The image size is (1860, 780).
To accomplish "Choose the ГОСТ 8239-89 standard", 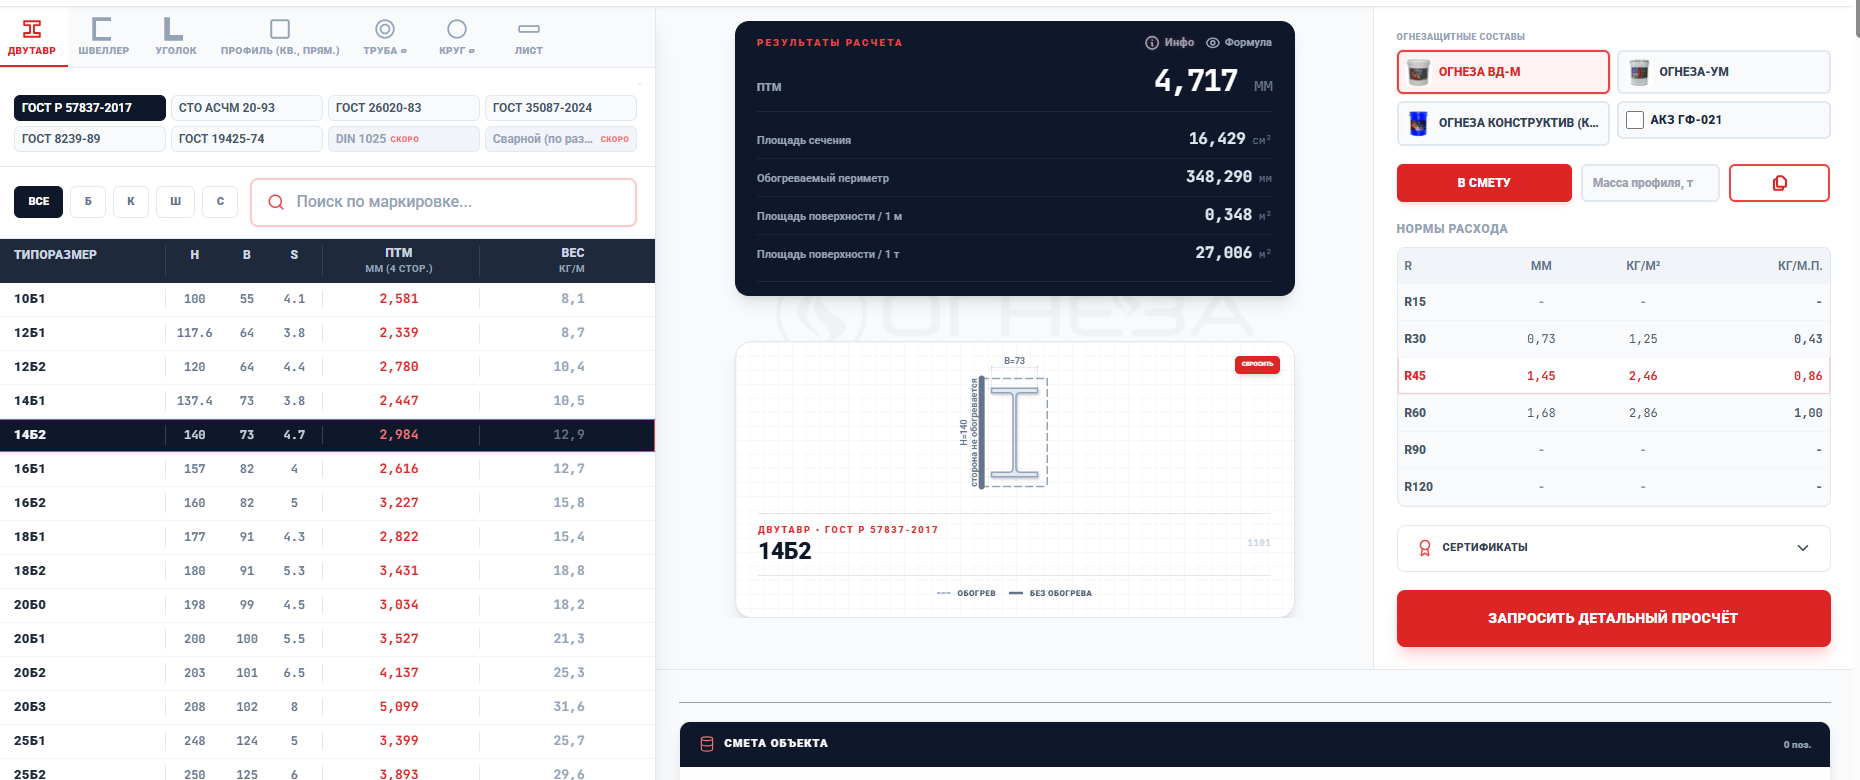I will (90, 139).
